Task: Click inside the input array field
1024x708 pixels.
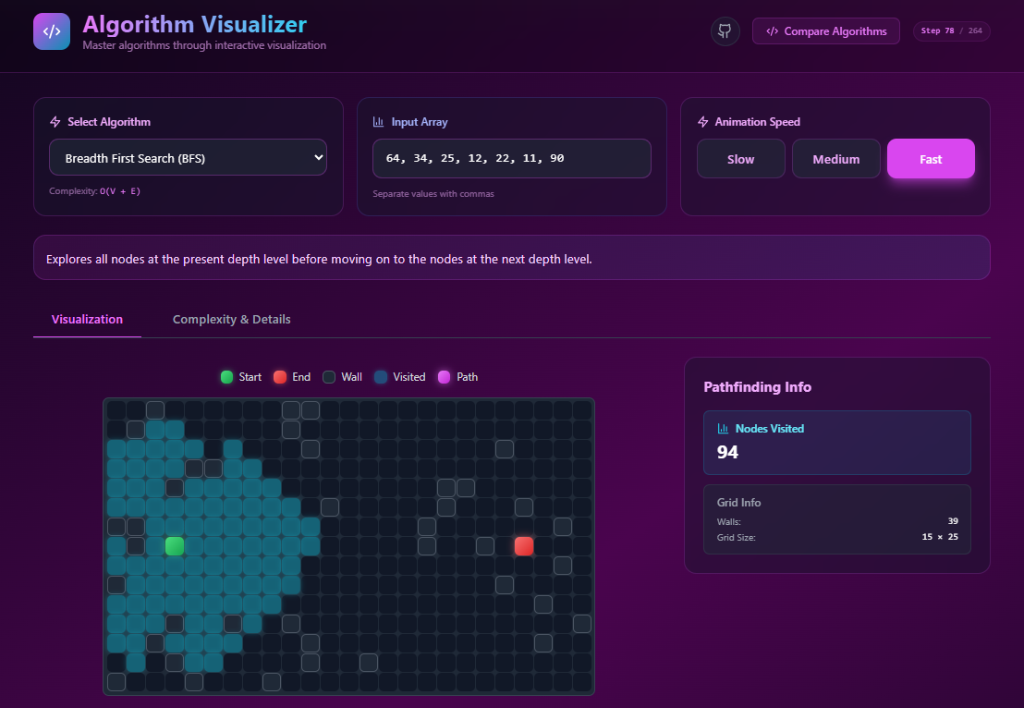Action: (x=511, y=157)
